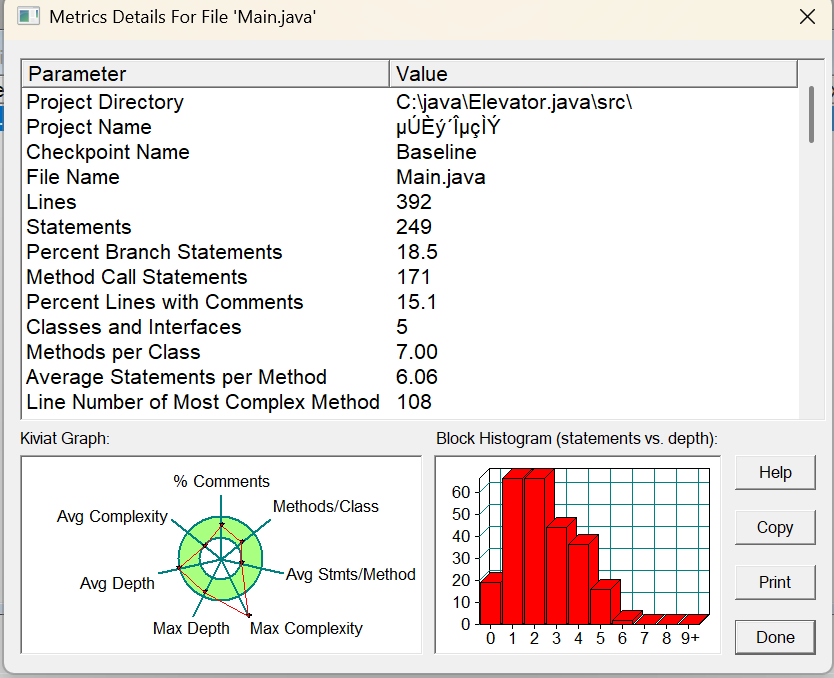834x678 pixels.
Task: Select the Checkpoint Name row
Action: point(108,152)
